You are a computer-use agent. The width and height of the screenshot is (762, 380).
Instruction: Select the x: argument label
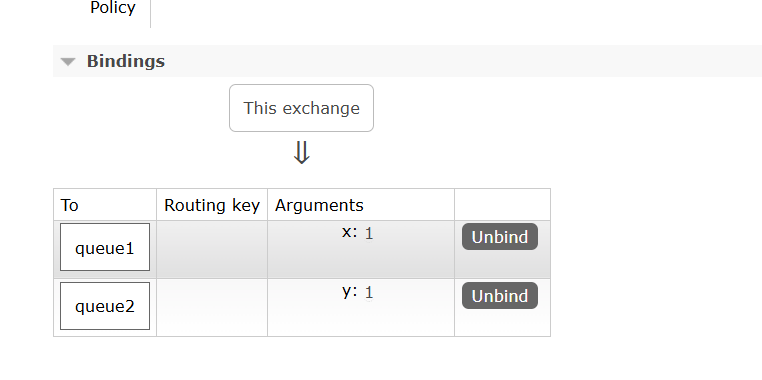click(349, 232)
